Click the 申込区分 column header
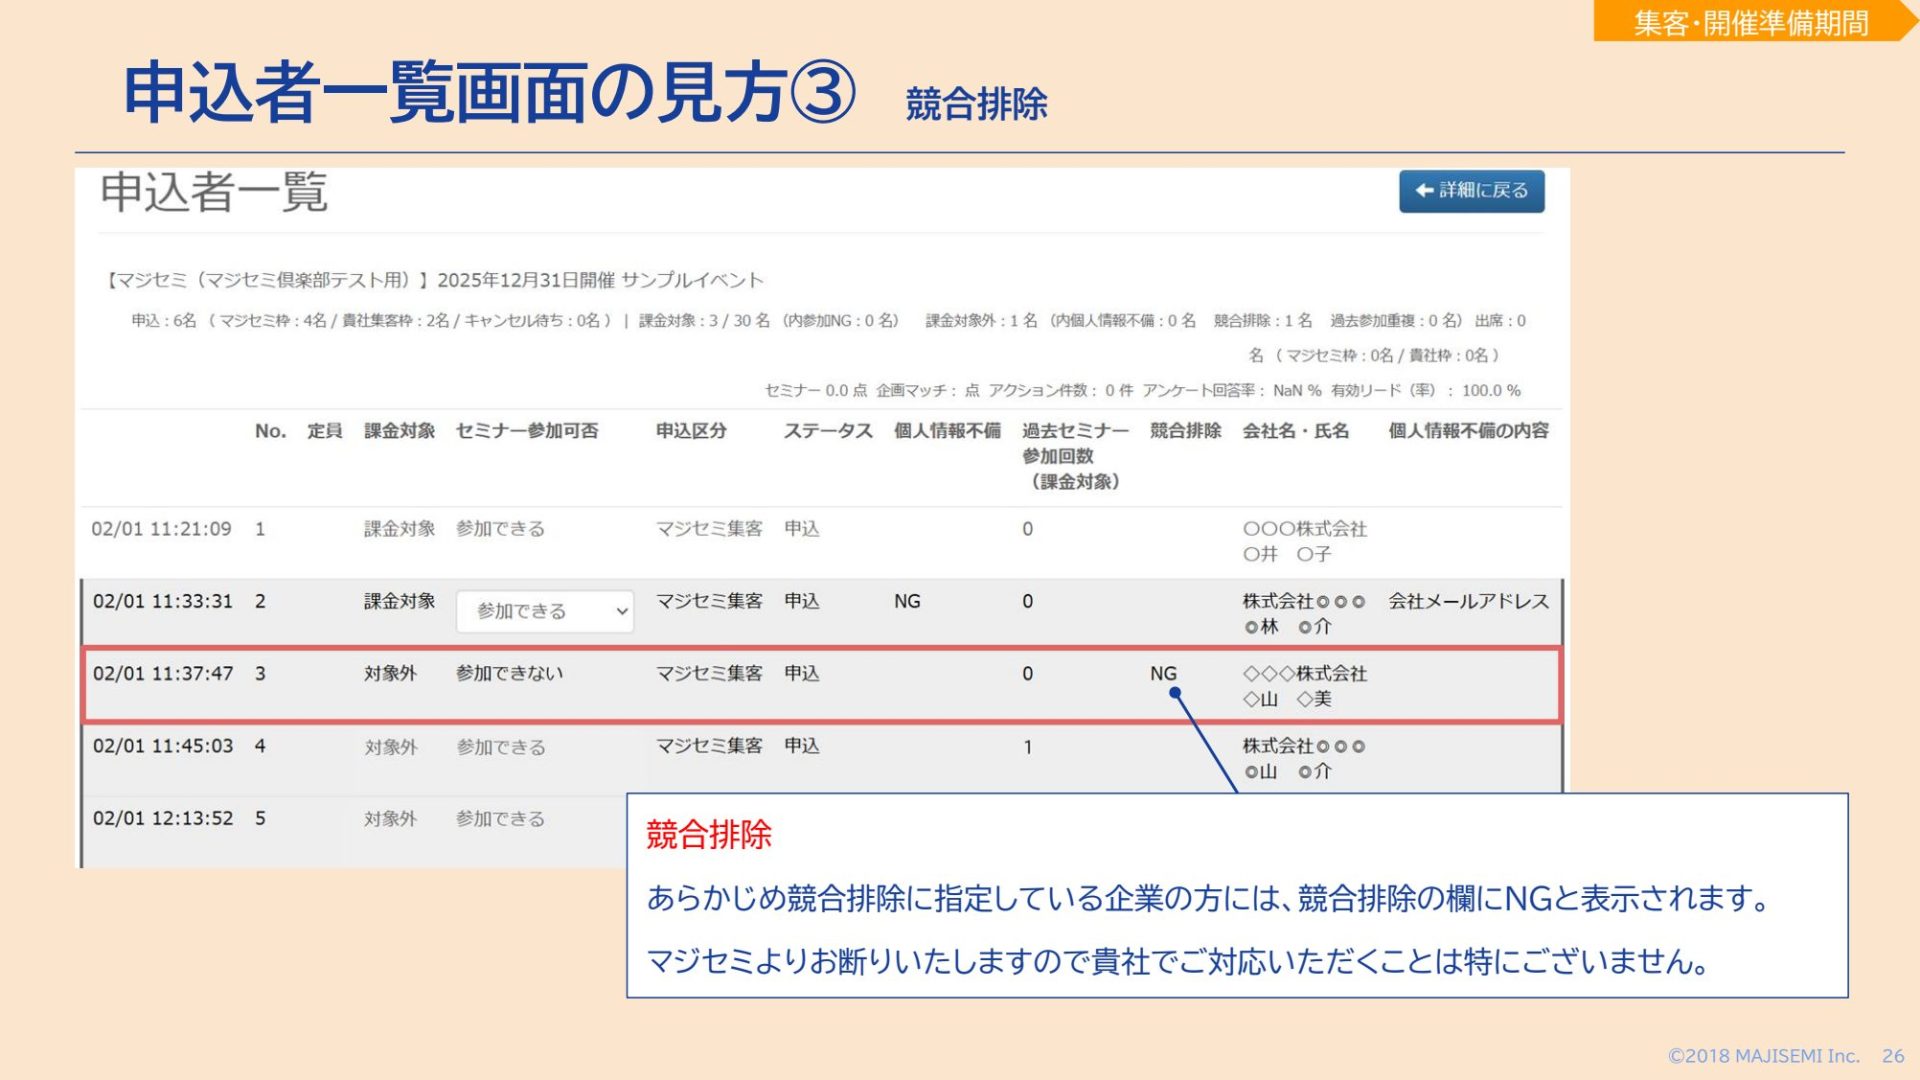1920x1080 pixels. (x=691, y=431)
